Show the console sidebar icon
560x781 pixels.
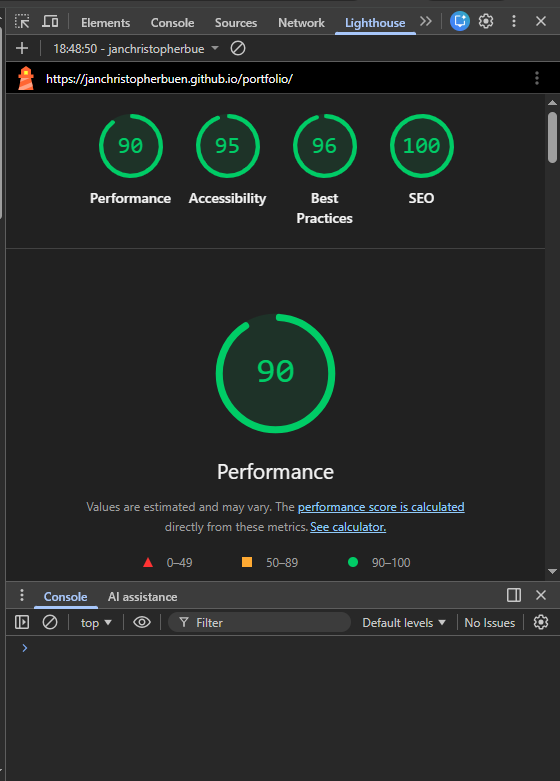[22, 622]
